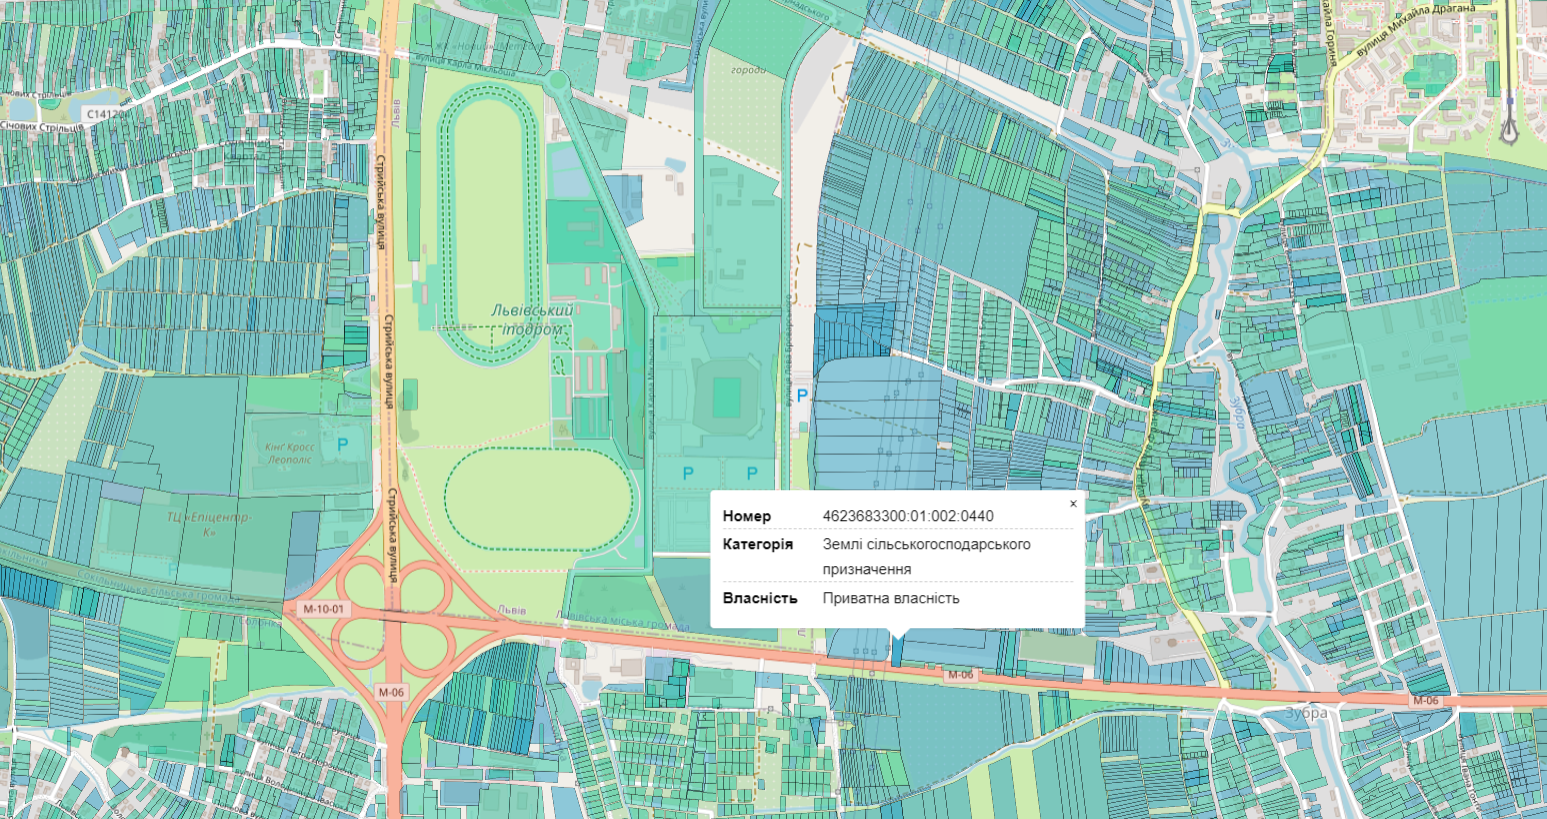Image resolution: width=1547 pixels, height=819 pixels.
Task: Click the roundabout on вулиця Карла Мікльоша
Action: click(557, 81)
